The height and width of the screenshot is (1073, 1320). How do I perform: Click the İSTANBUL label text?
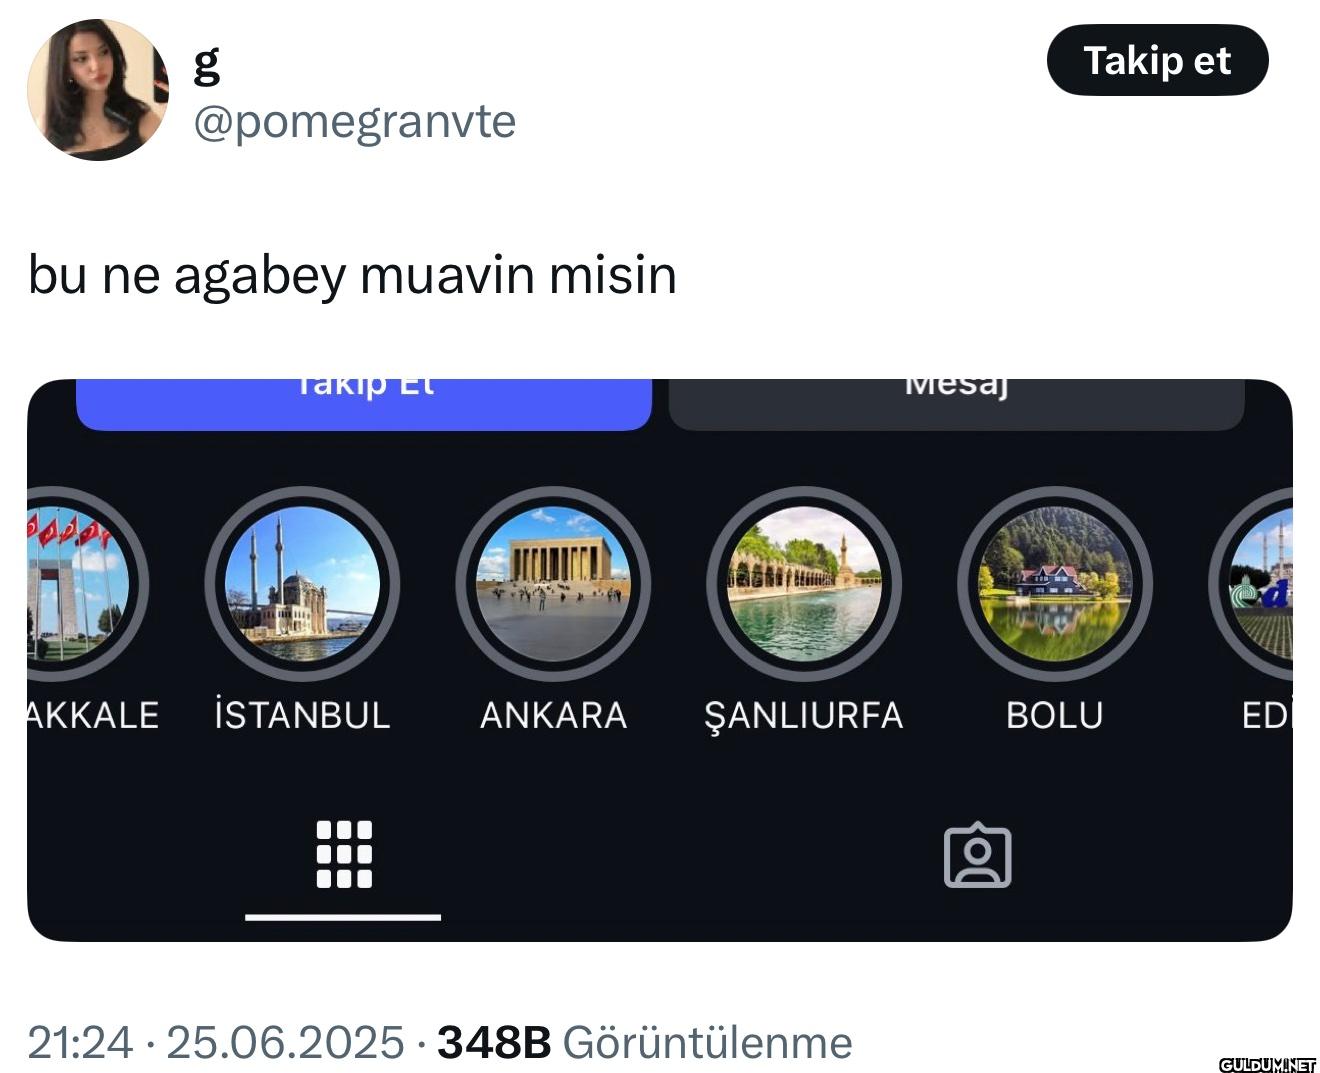click(x=302, y=715)
